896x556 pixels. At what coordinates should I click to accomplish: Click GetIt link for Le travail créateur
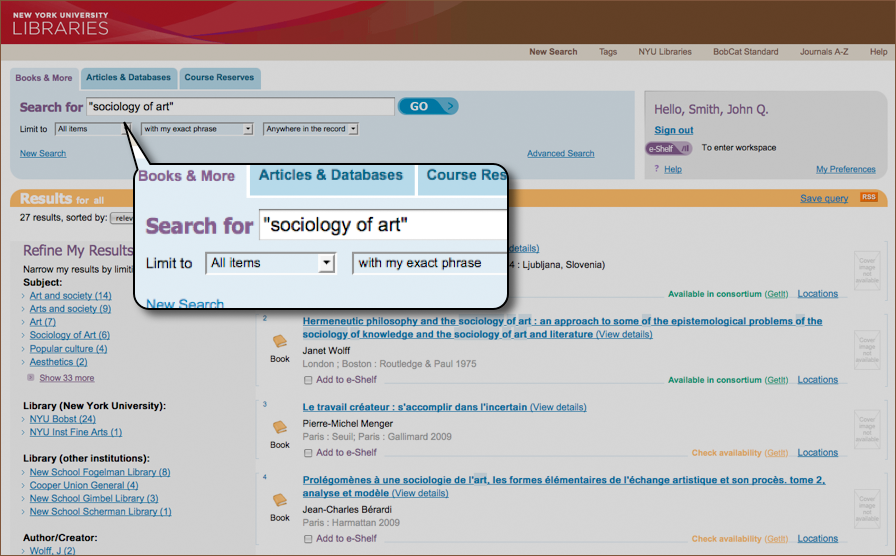pos(776,453)
